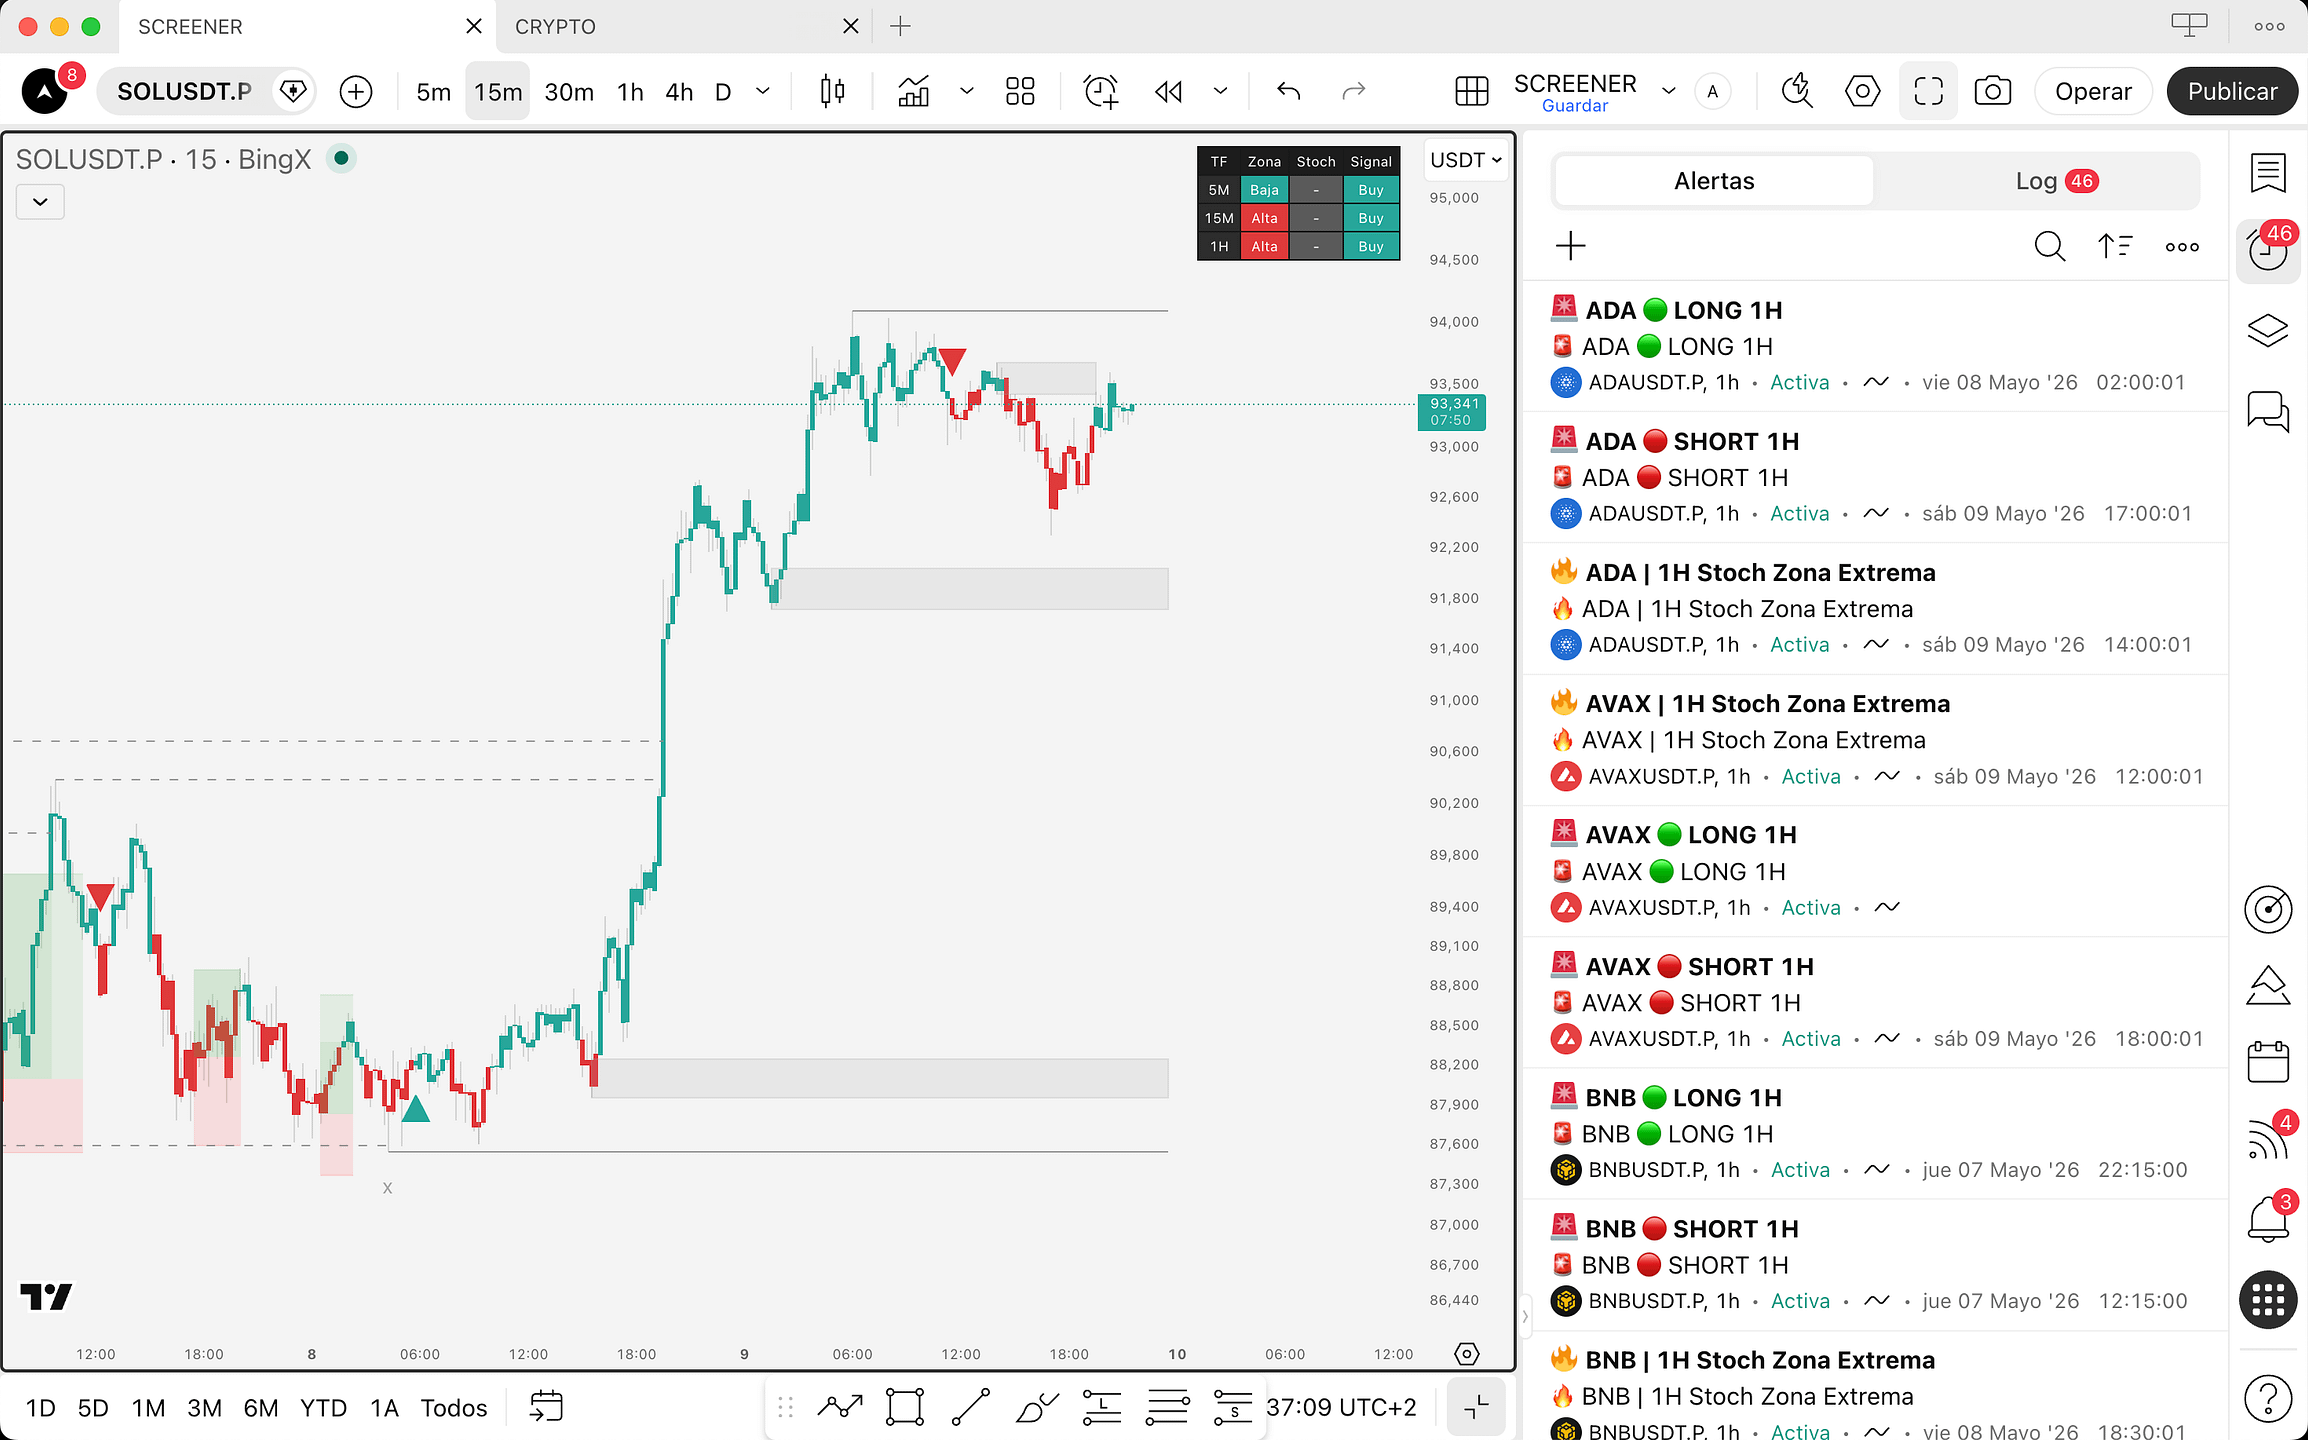This screenshot has width=2308, height=1440.
Task: Click Guardar under SCREENER layout name
Action: (1575, 106)
